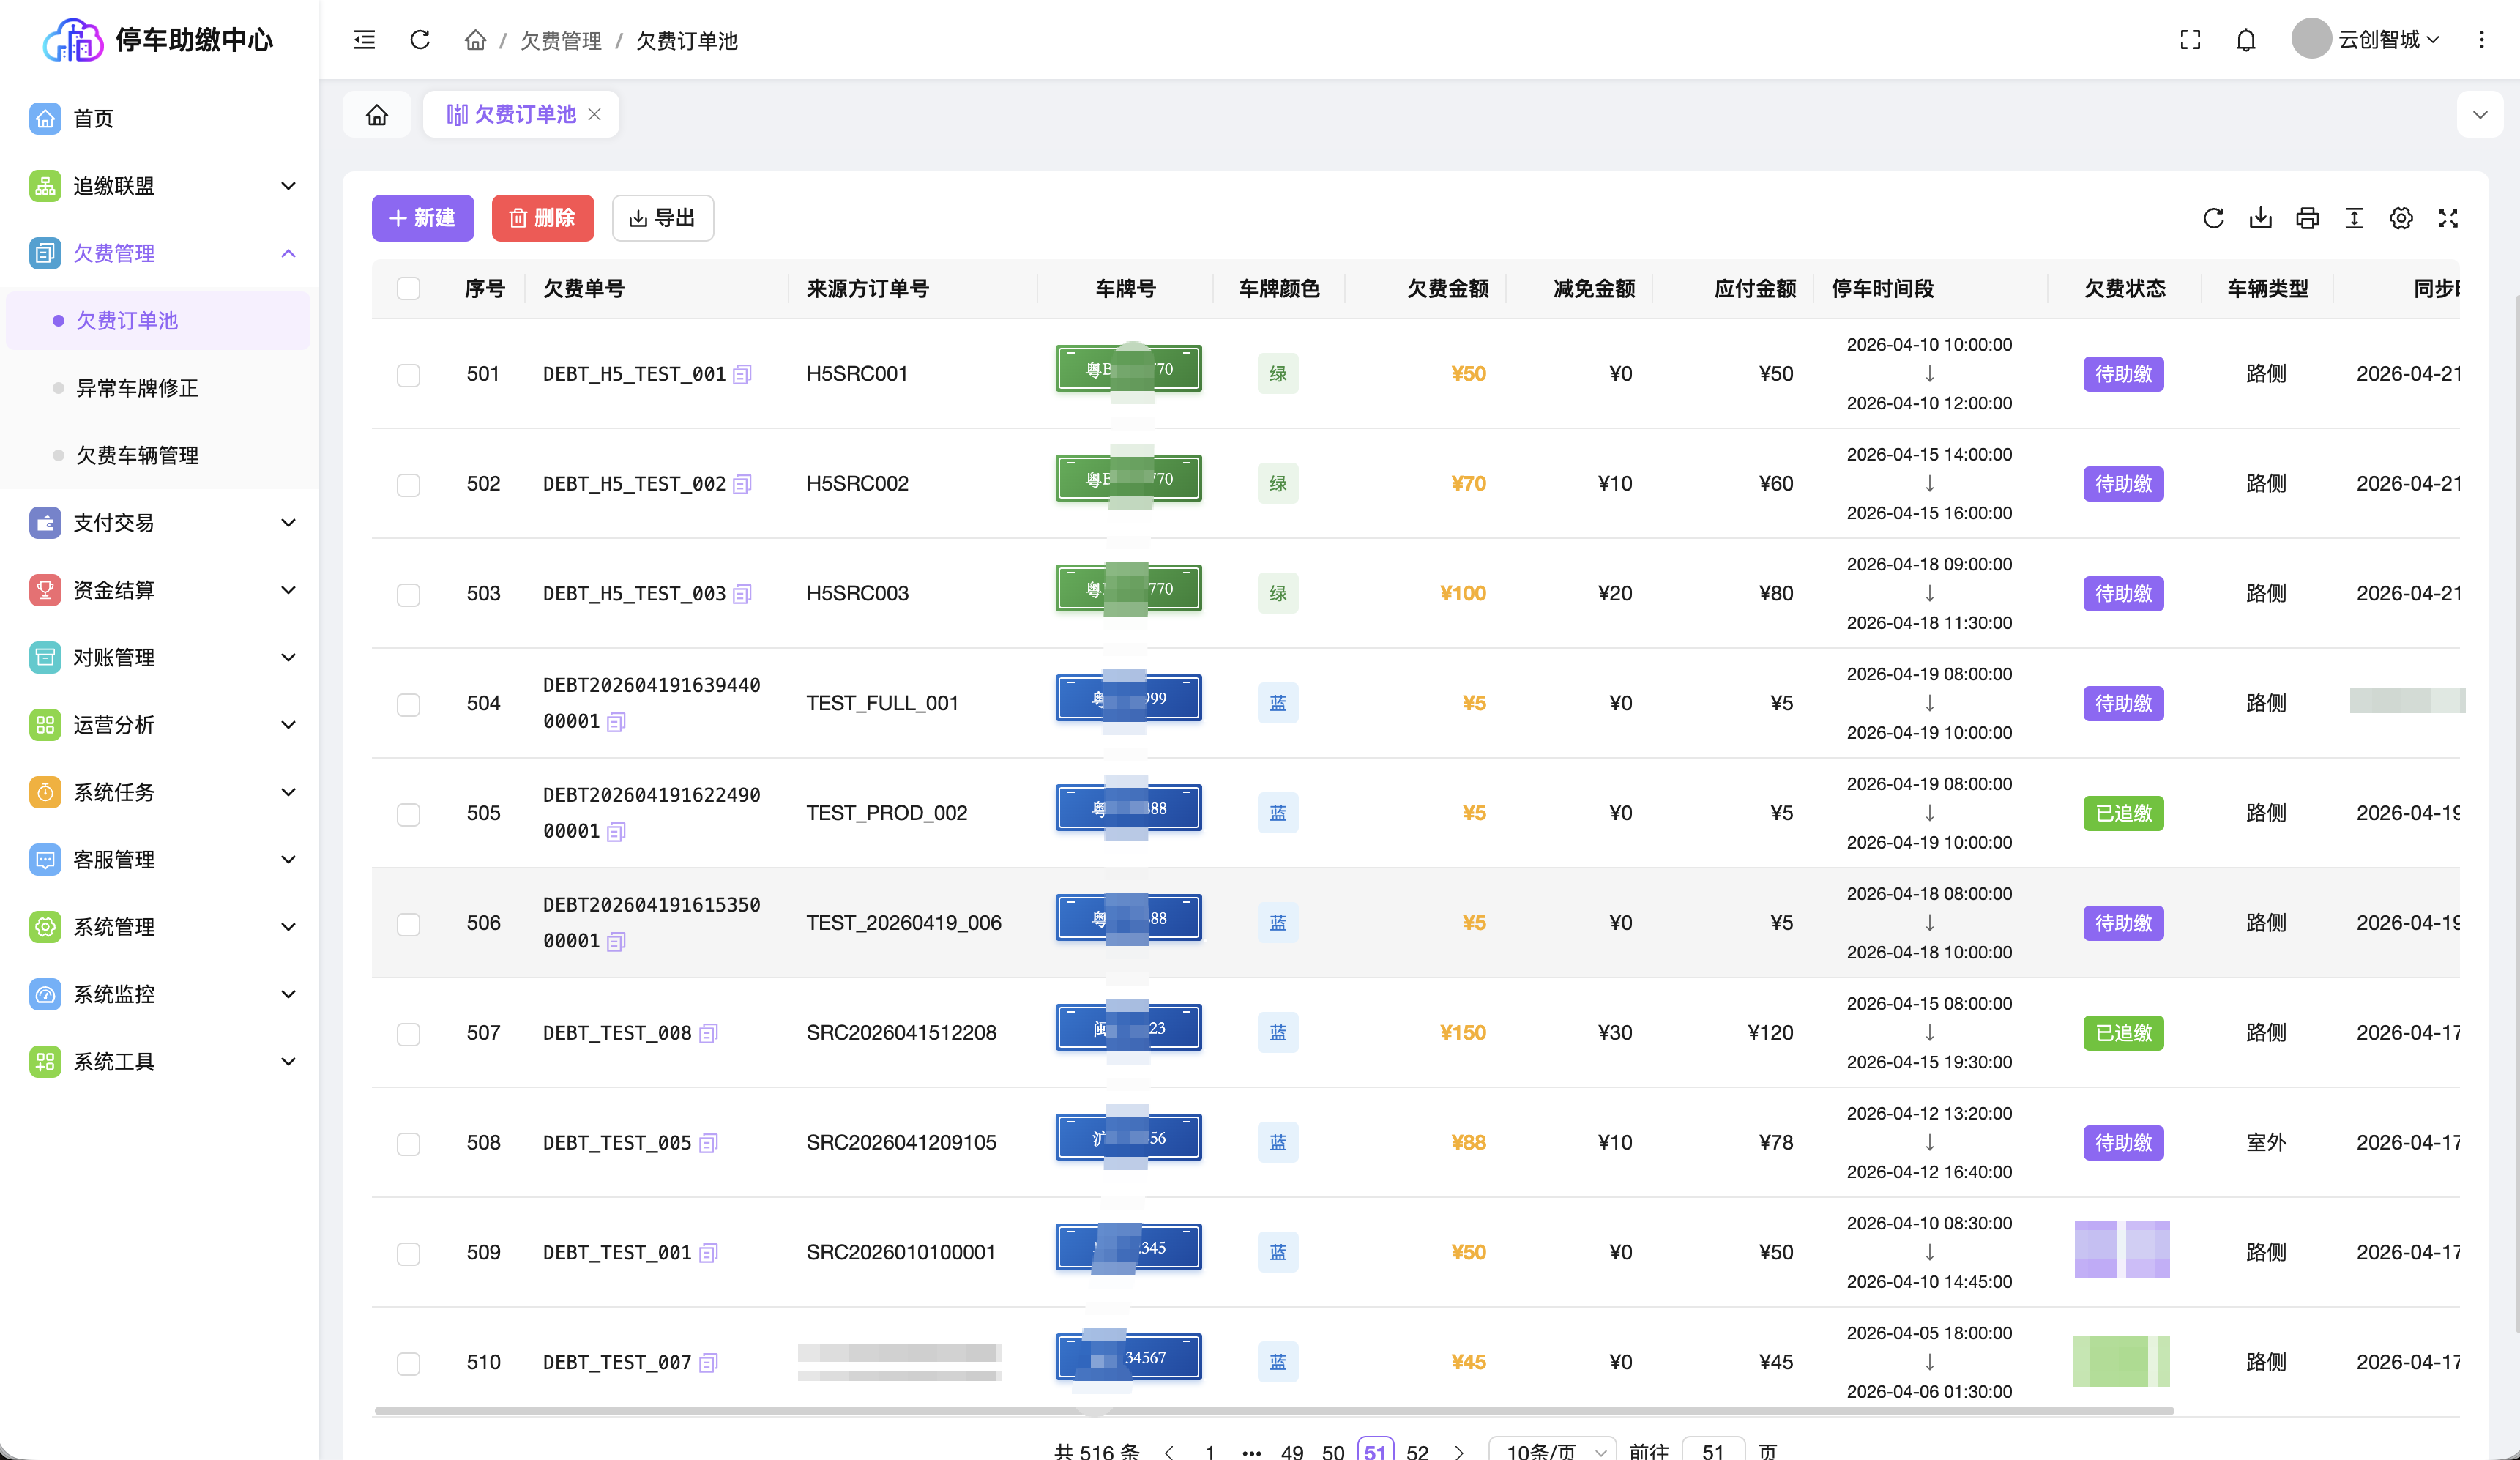The width and height of the screenshot is (2520, 1460).
Task: Check the row 507 checkbox
Action: (408, 1034)
